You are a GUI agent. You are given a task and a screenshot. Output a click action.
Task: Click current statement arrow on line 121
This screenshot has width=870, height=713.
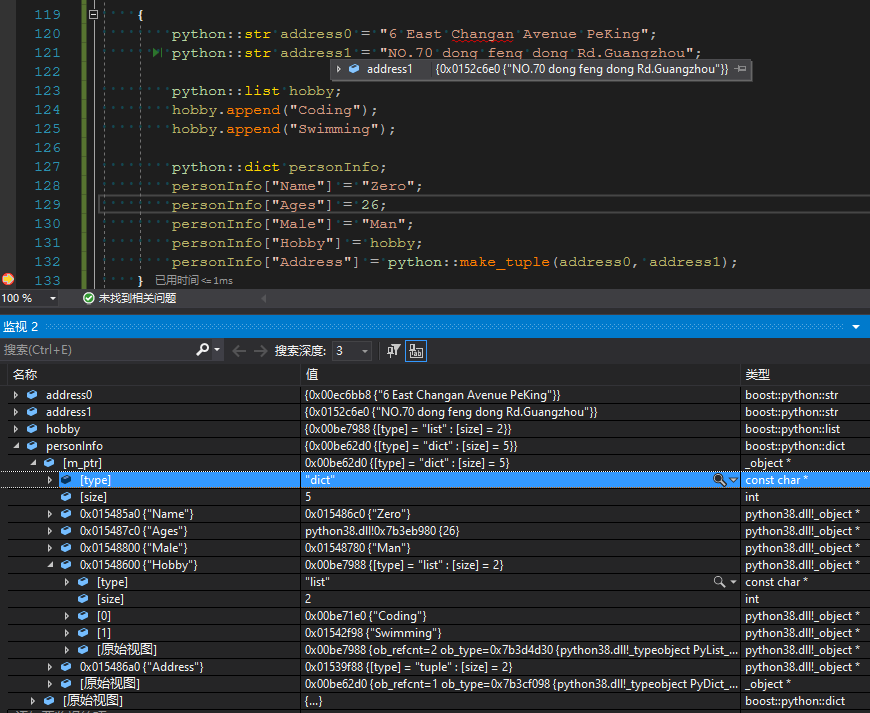click(x=158, y=53)
